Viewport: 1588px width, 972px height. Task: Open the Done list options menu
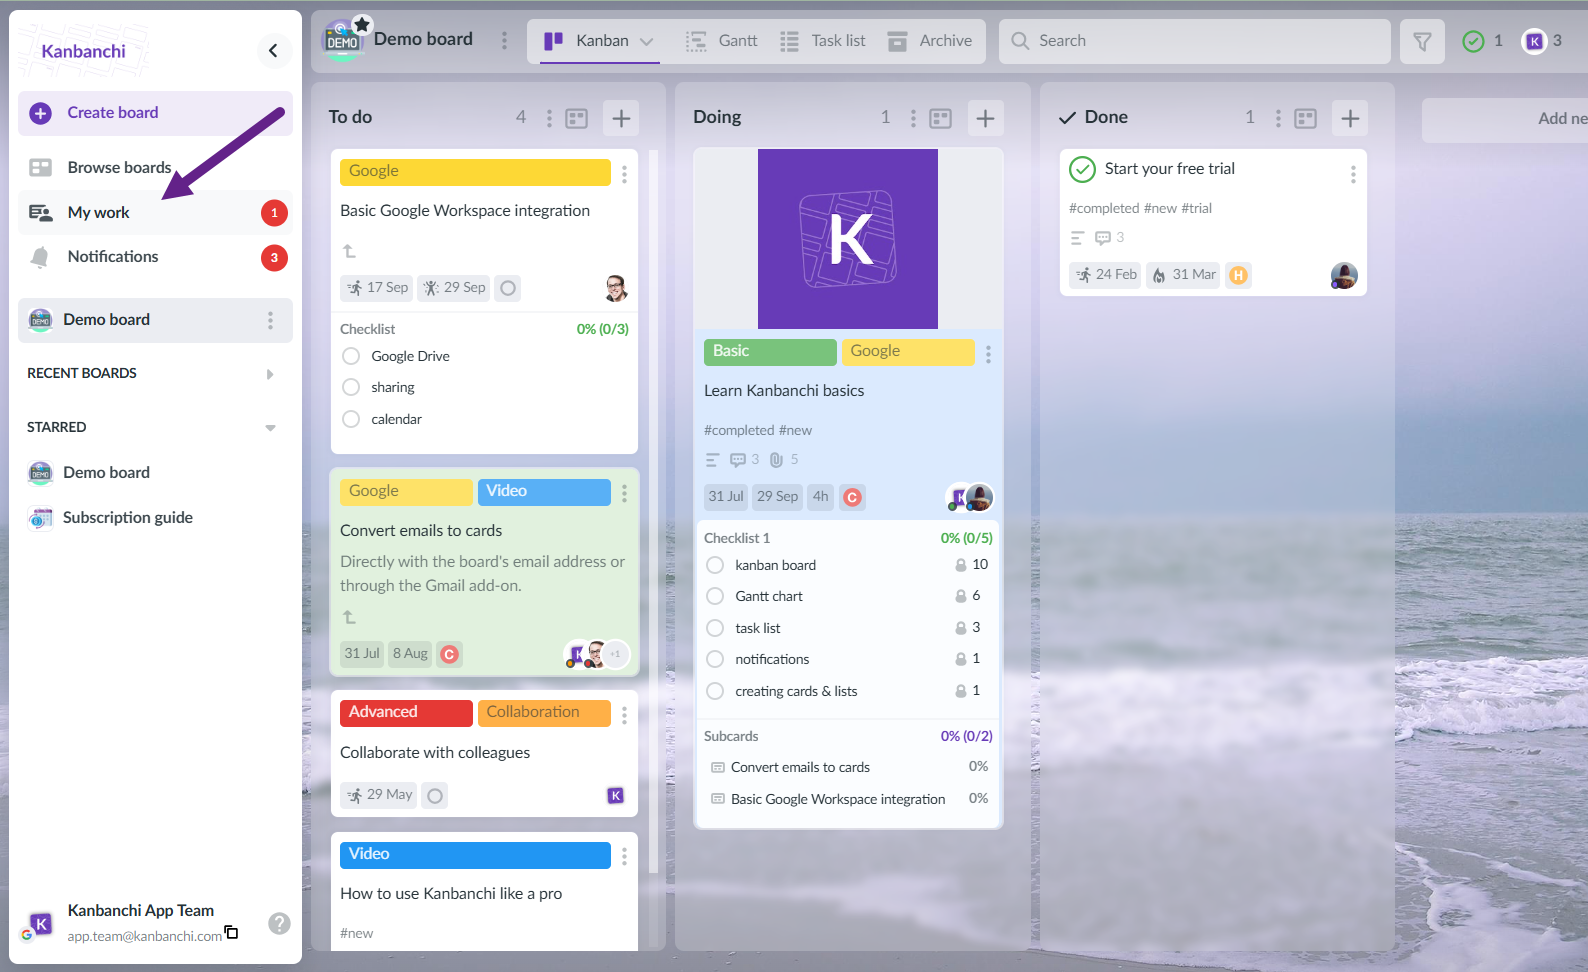point(1277,118)
